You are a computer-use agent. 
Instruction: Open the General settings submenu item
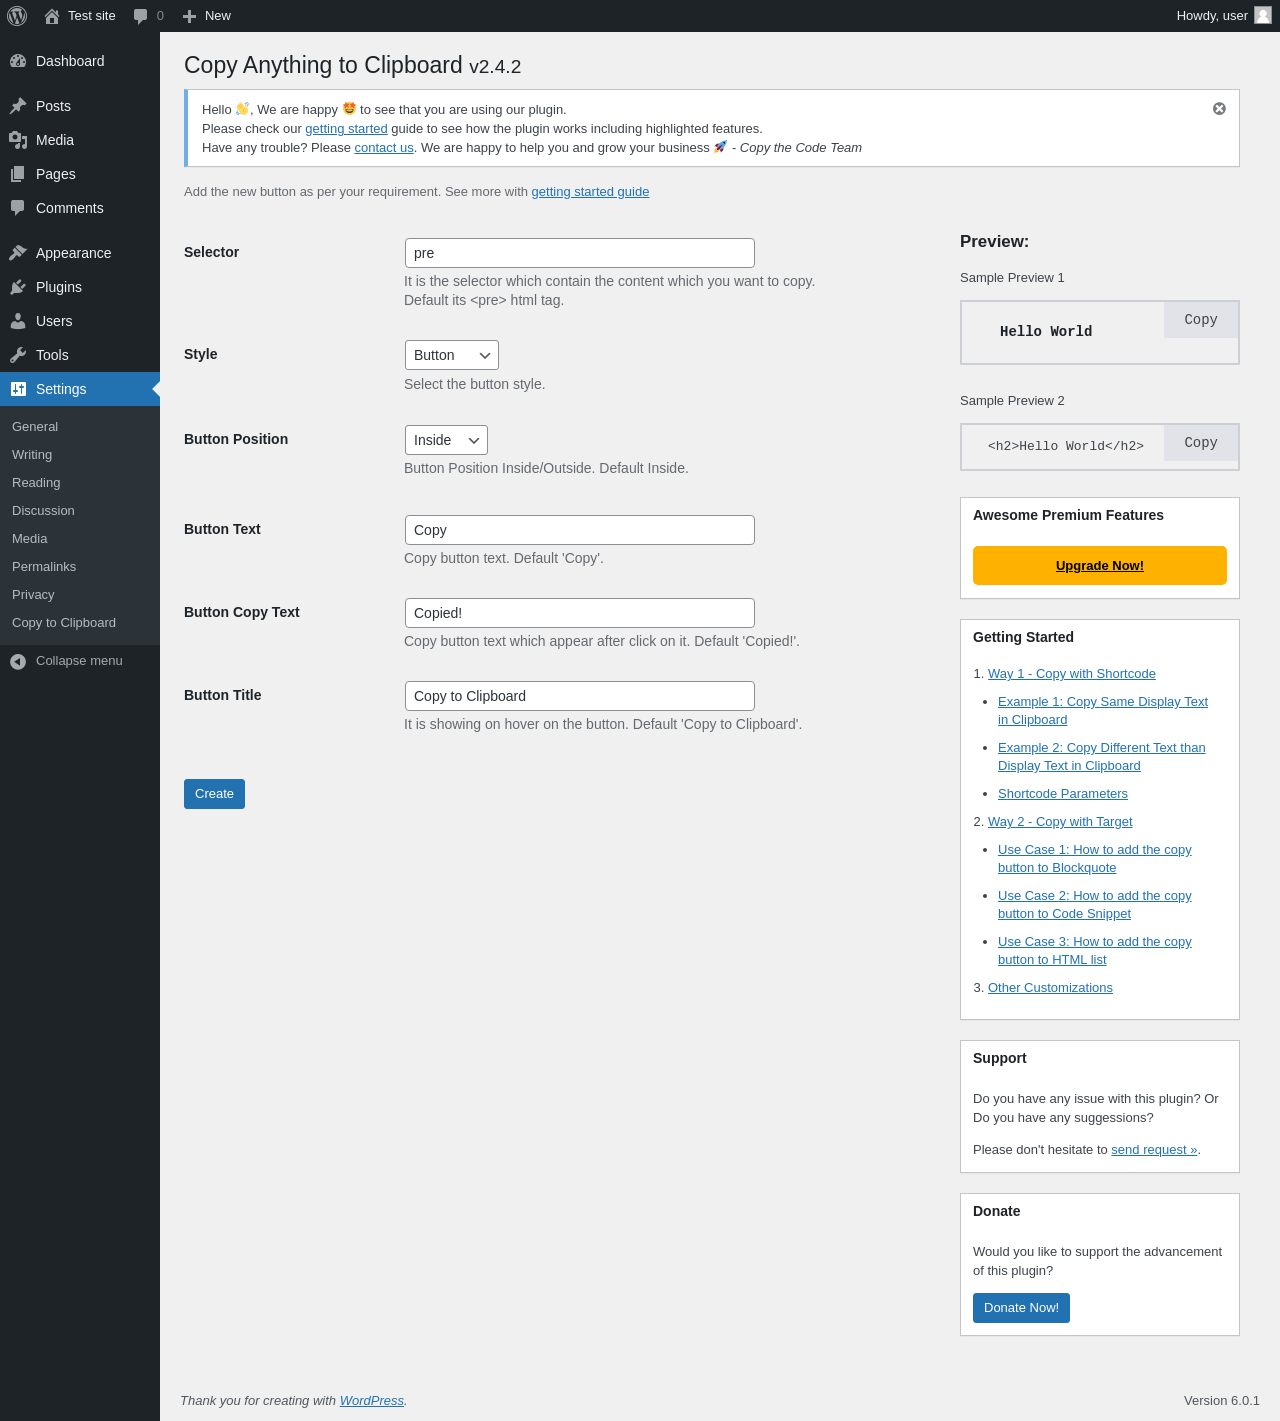point(35,426)
